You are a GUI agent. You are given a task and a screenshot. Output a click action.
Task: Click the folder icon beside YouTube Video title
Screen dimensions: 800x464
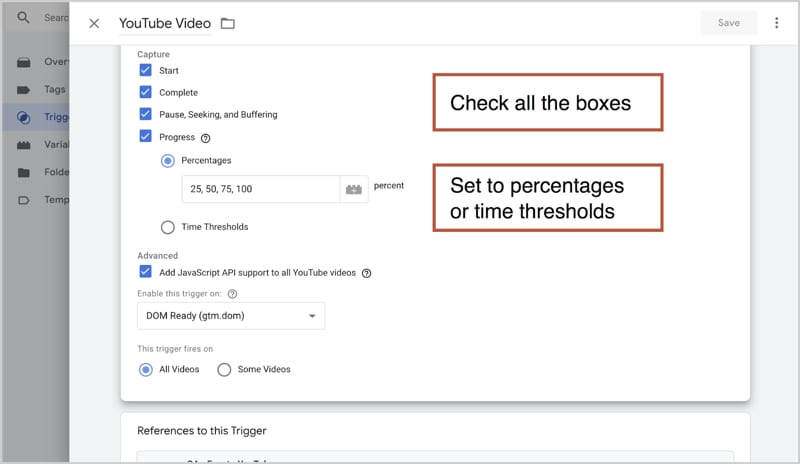228,23
